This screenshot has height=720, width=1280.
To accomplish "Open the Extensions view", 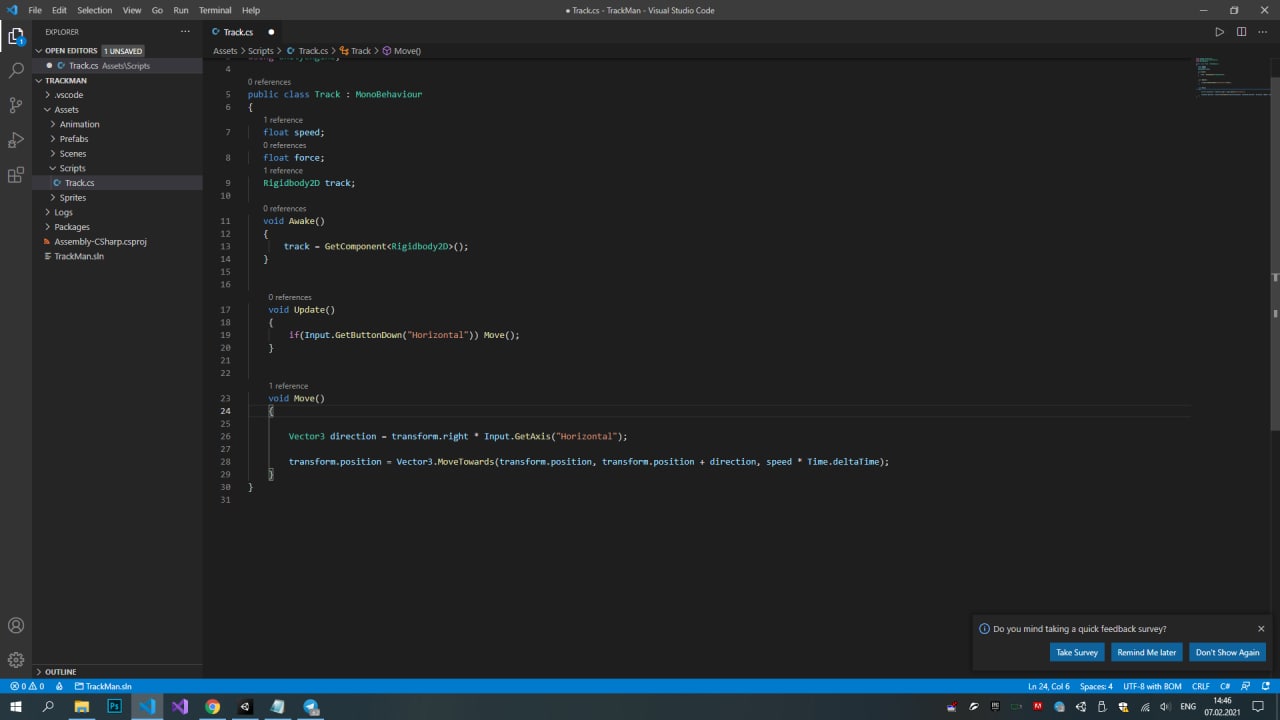I will tap(16, 175).
